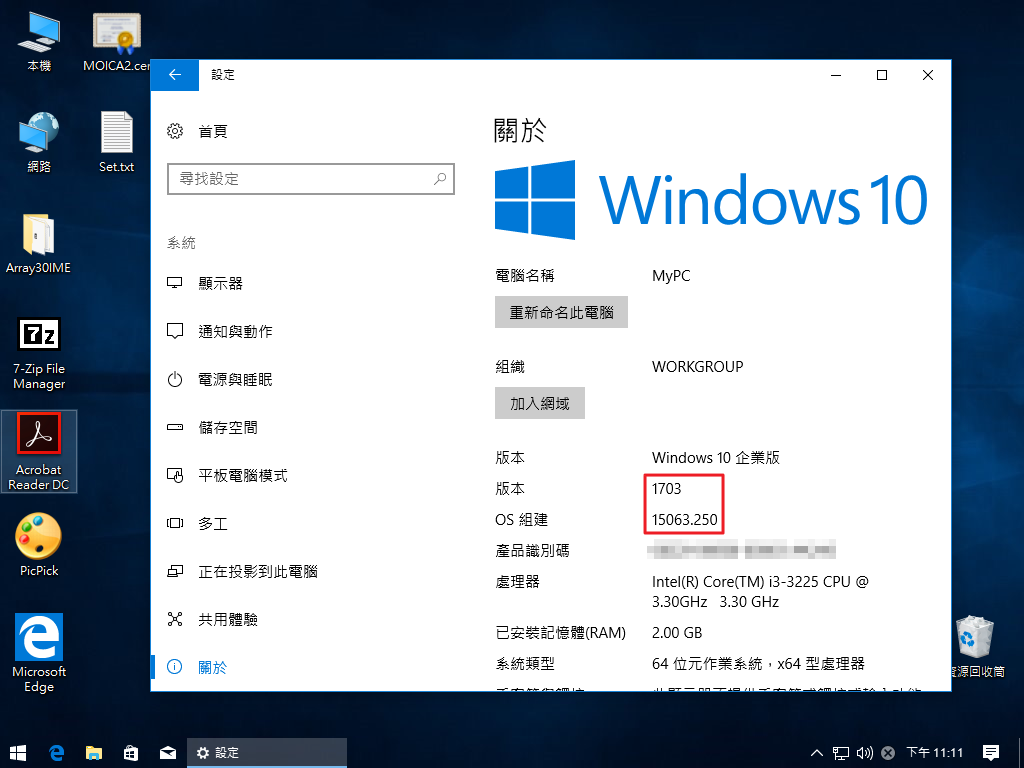
Task: Click the OS build value 15063.250
Action: (684, 520)
